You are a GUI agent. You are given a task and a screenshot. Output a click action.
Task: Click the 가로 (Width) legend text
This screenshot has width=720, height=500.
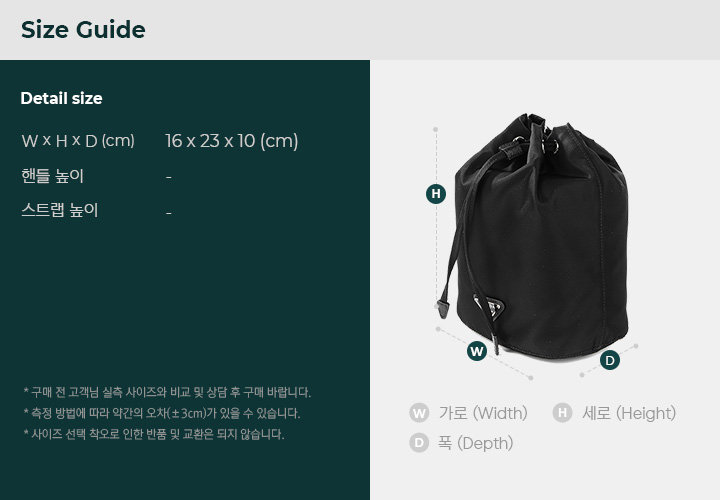(x=483, y=413)
